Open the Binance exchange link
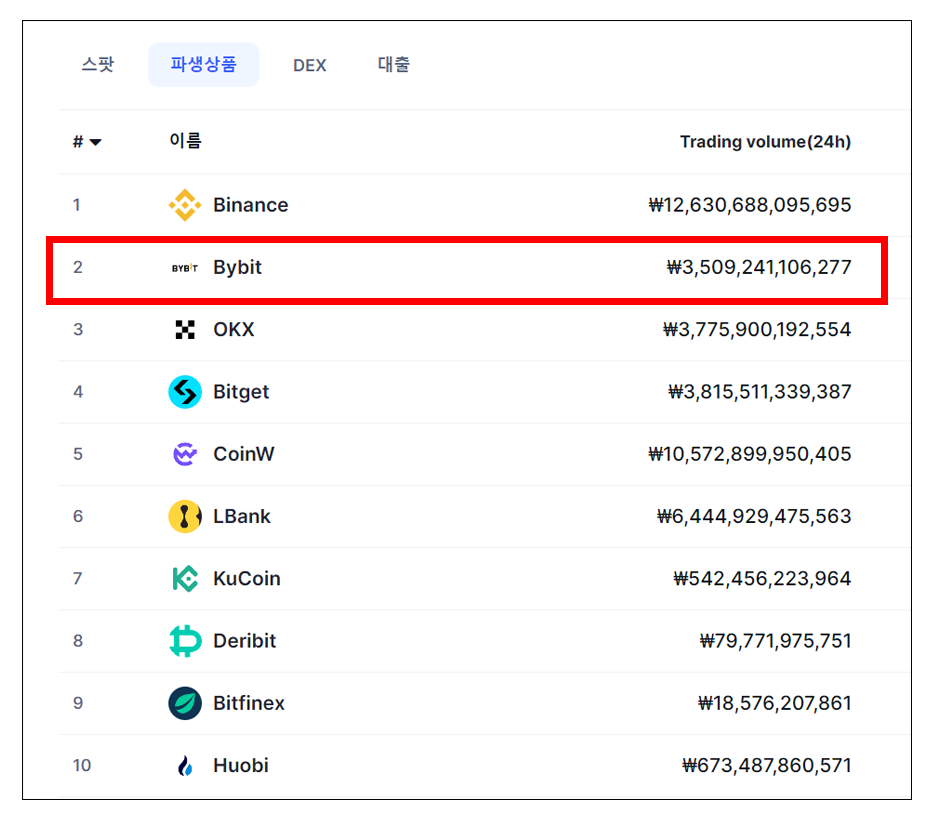 [x=251, y=205]
